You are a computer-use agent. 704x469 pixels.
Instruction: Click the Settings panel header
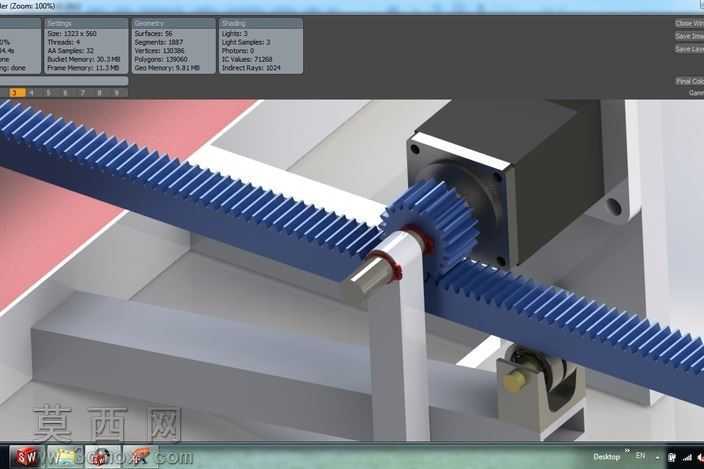(x=86, y=23)
